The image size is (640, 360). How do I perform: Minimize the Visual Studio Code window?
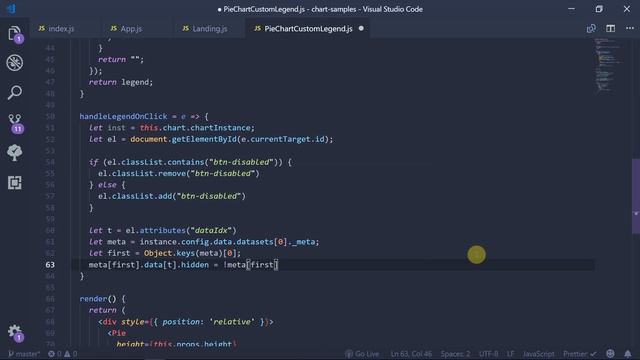571,9
